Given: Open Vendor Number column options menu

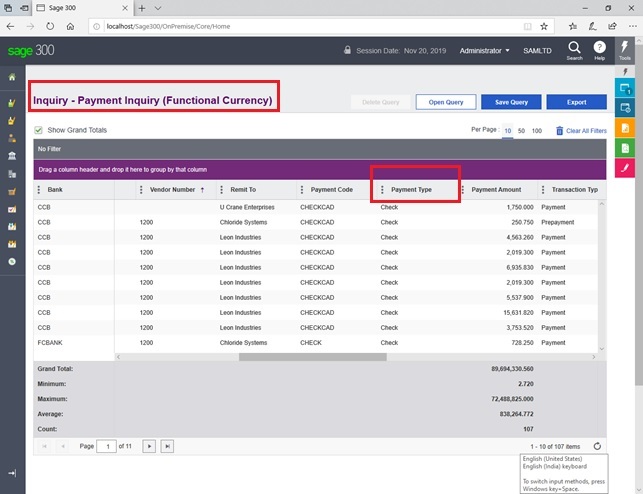Looking at the screenshot, I should (141, 189).
